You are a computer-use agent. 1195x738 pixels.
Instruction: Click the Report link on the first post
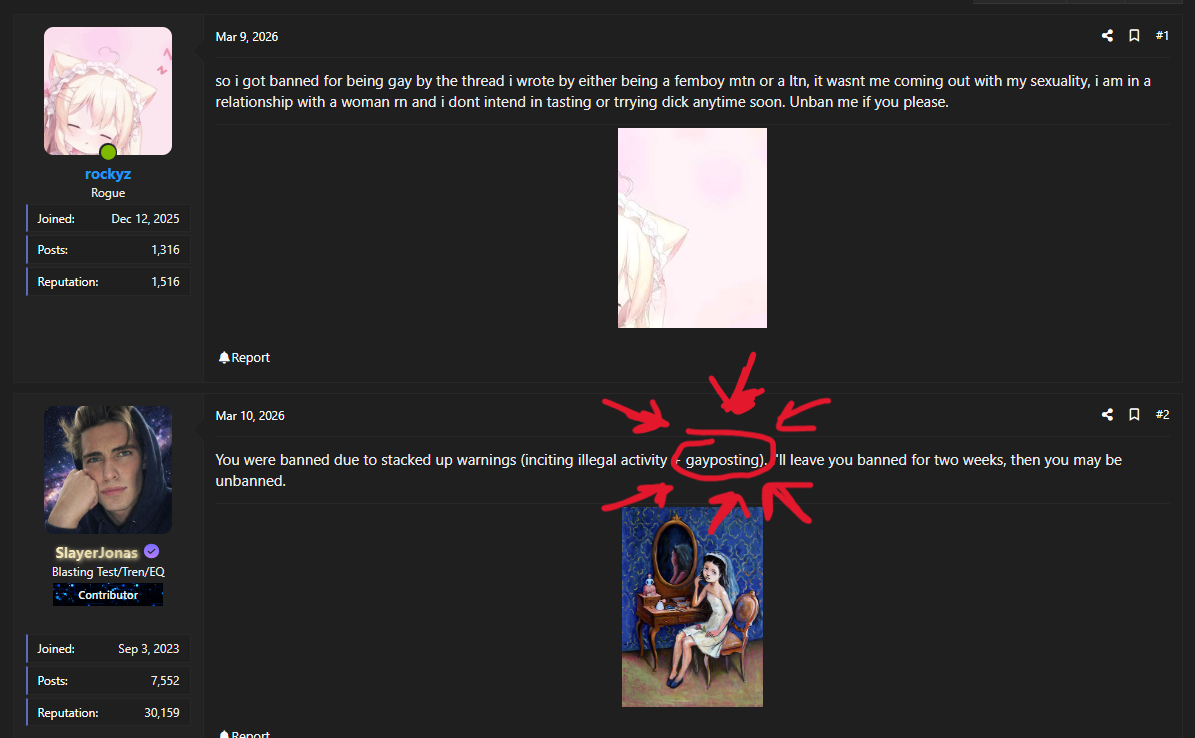244,358
